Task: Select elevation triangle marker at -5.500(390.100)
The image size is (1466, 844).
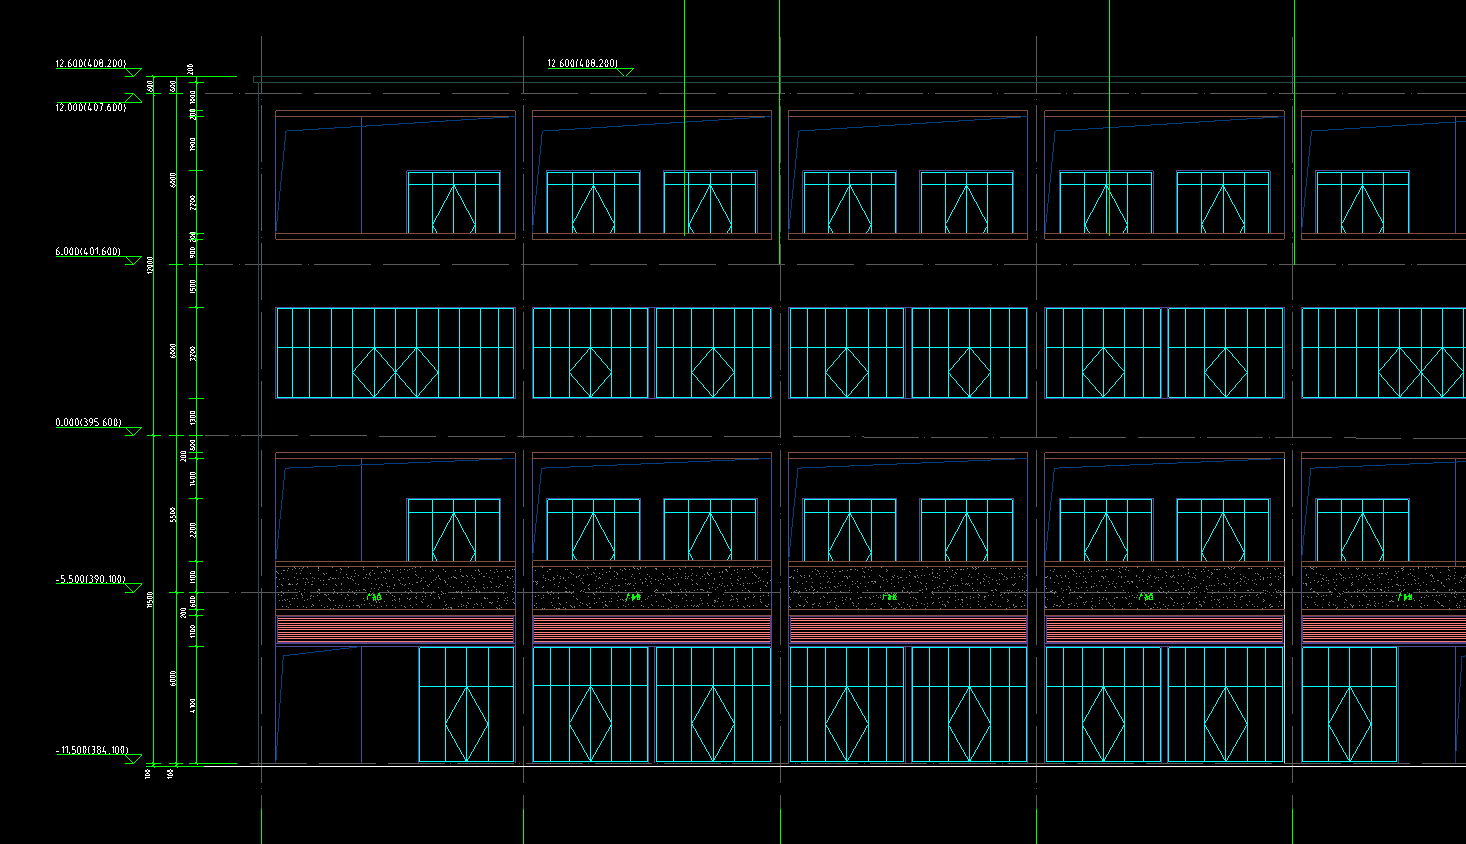Action: coord(133,589)
